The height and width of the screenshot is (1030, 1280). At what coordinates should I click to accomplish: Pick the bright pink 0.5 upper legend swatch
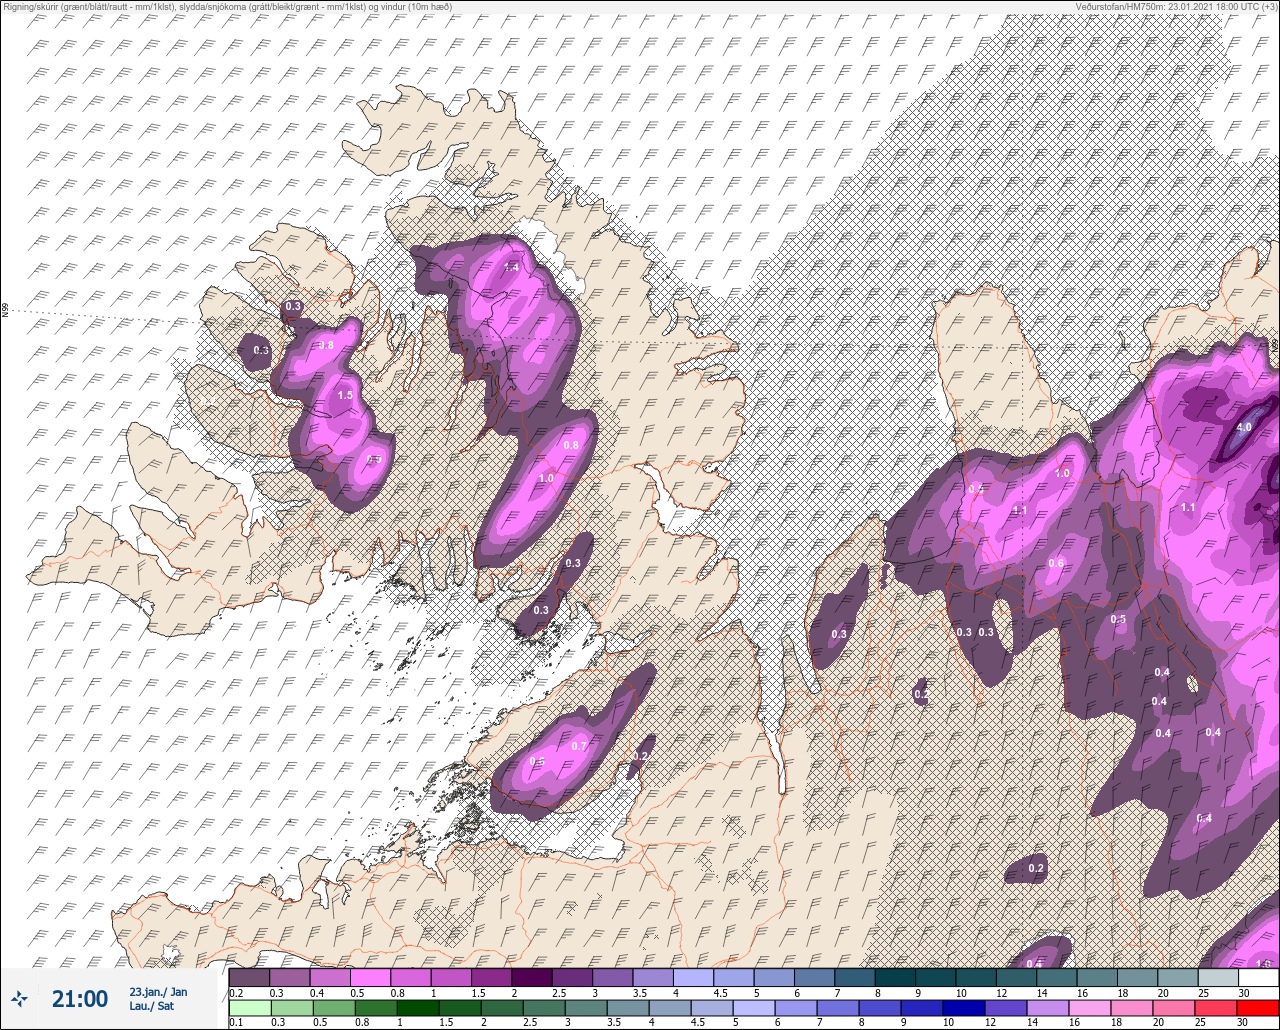(x=371, y=977)
